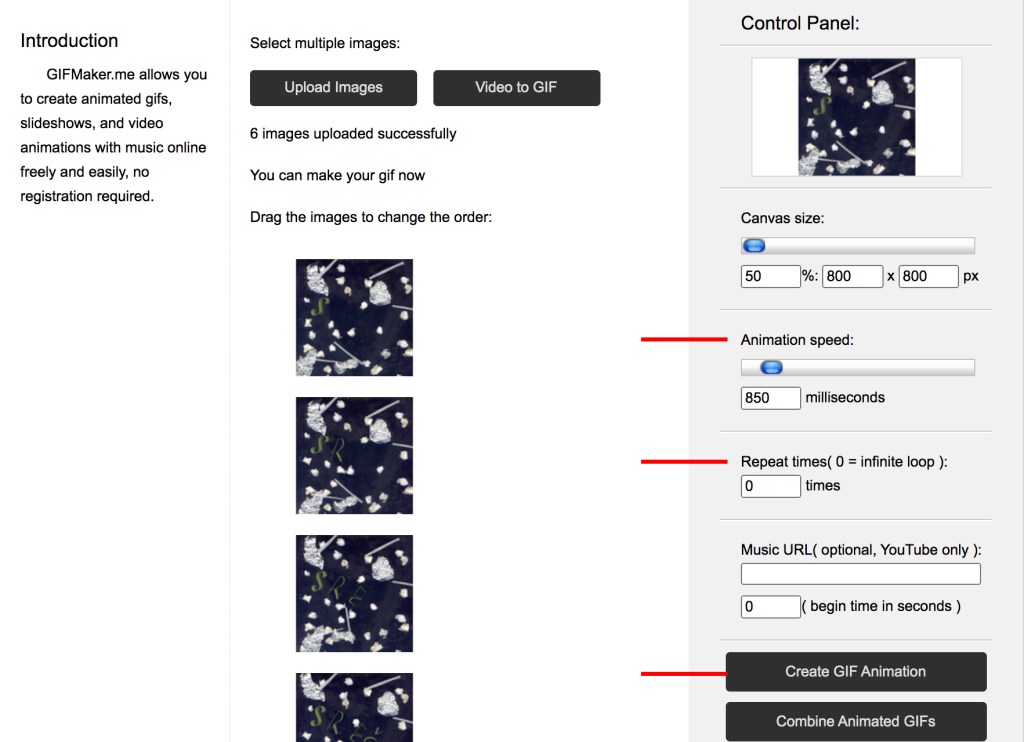
Task: Open the Video to GIF converter
Action: [516, 88]
